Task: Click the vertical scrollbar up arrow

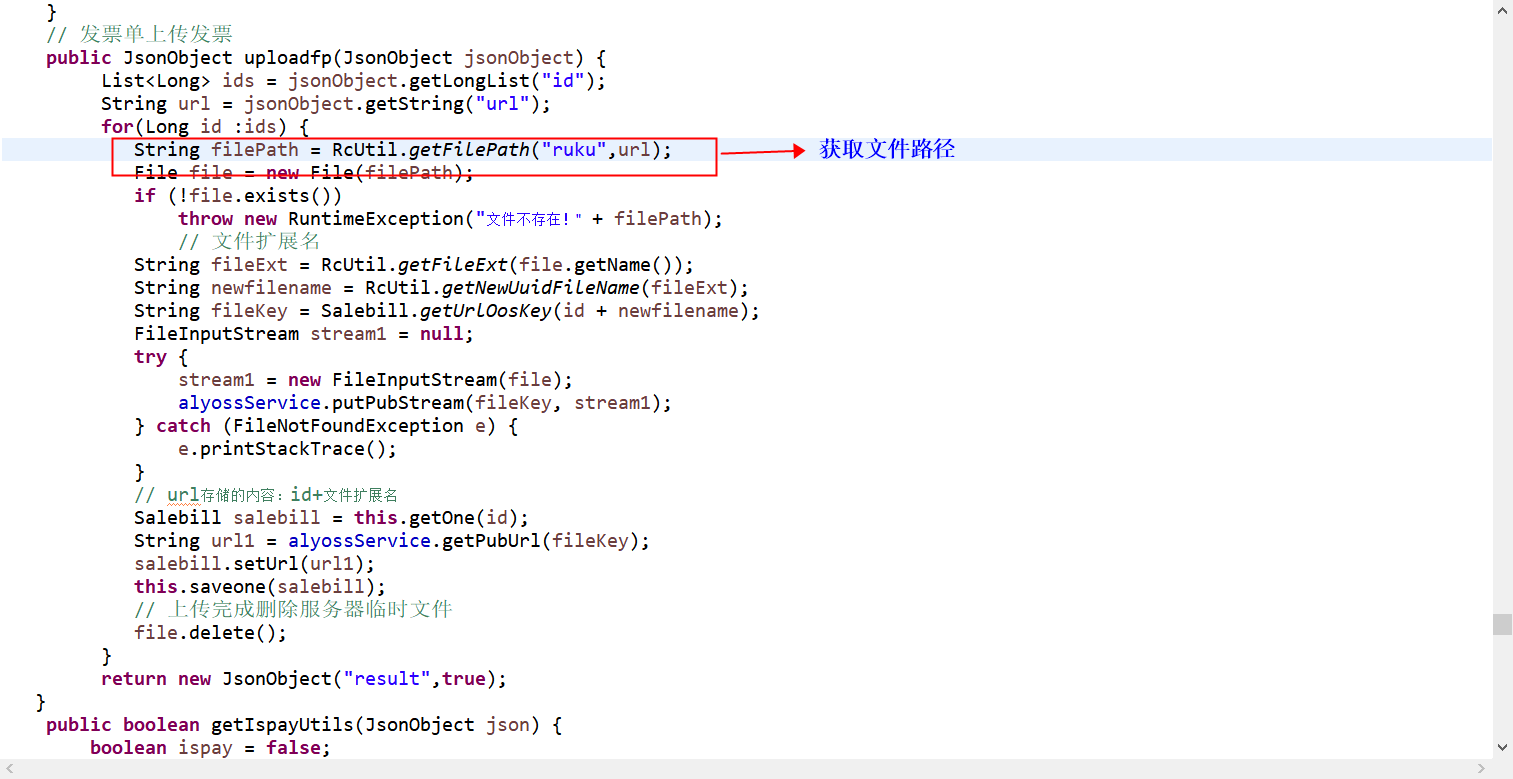Action: tap(1502, 10)
